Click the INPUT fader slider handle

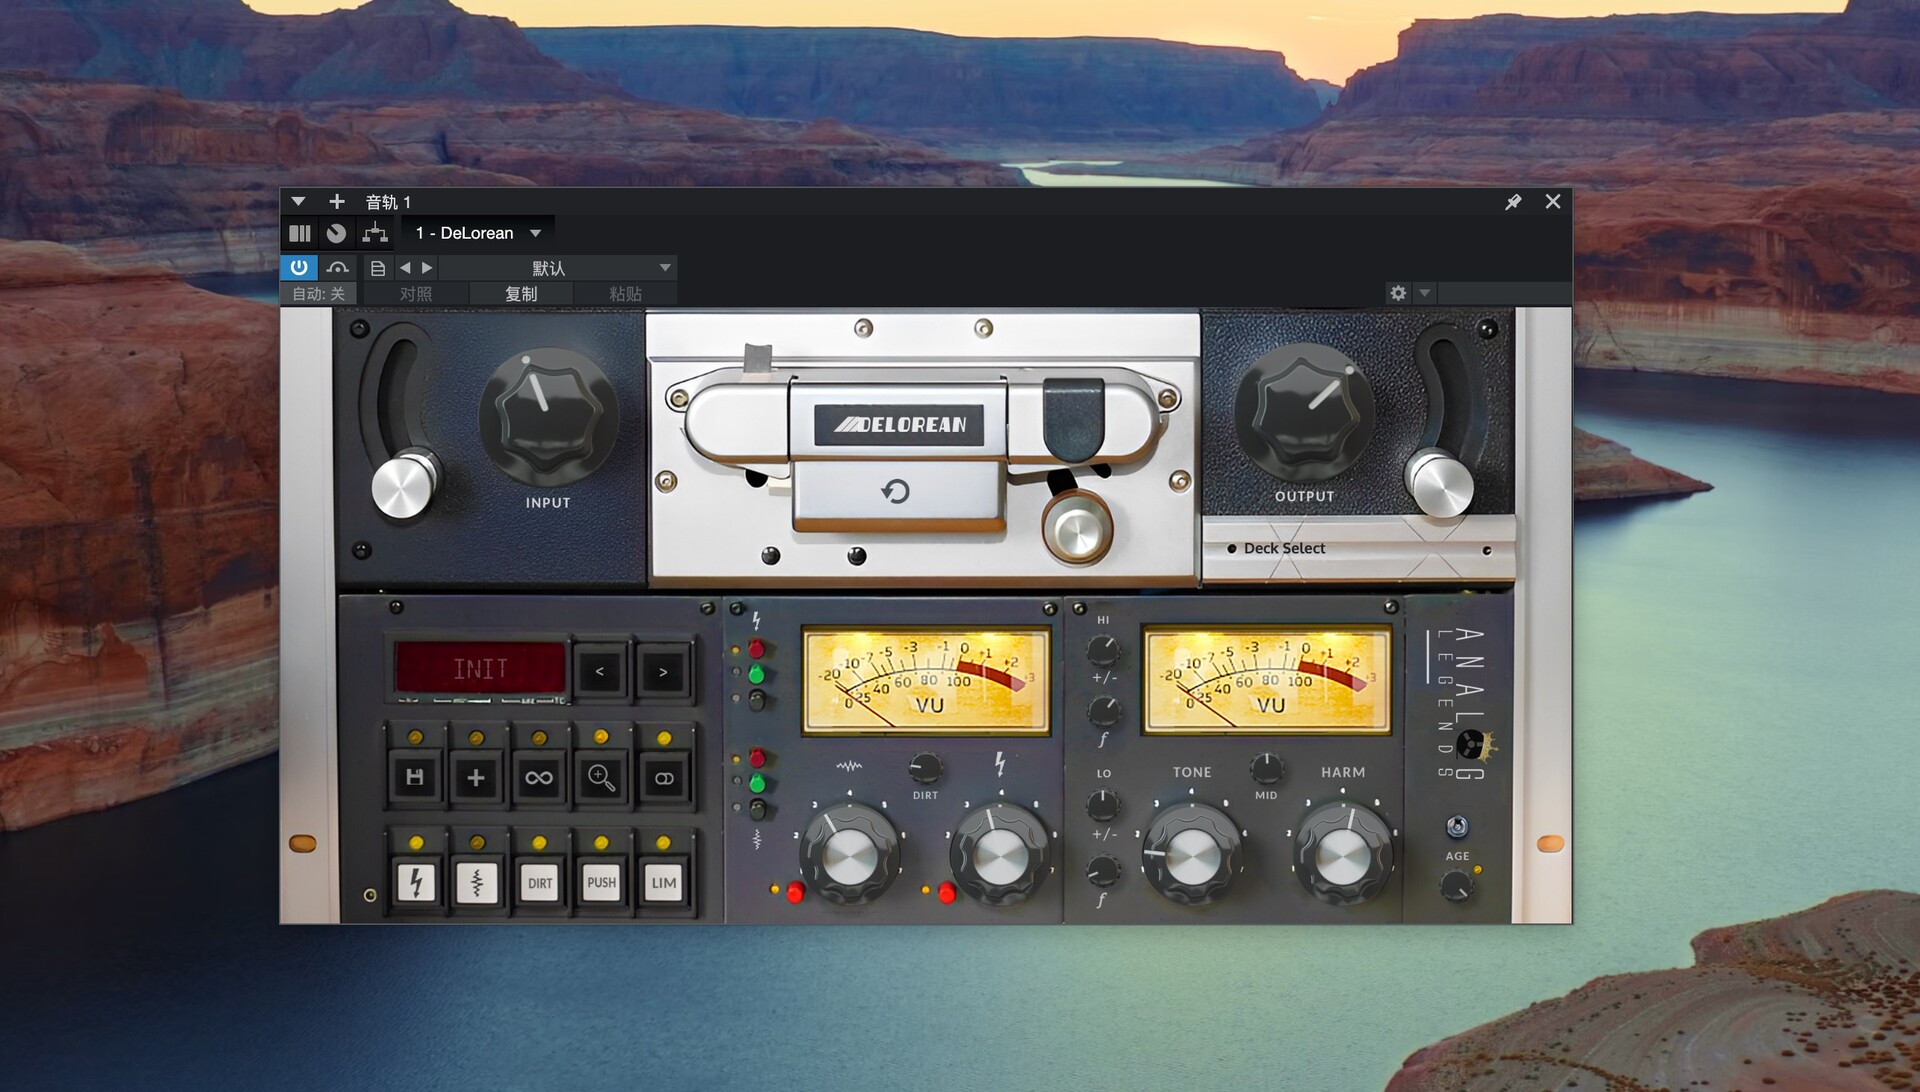[403, 487]
